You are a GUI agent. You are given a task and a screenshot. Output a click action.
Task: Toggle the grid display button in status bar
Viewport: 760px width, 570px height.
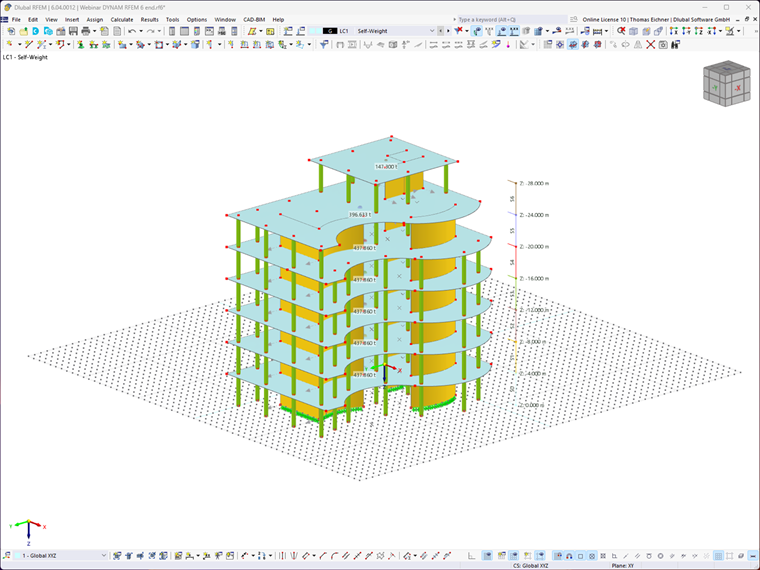point(718,556)
